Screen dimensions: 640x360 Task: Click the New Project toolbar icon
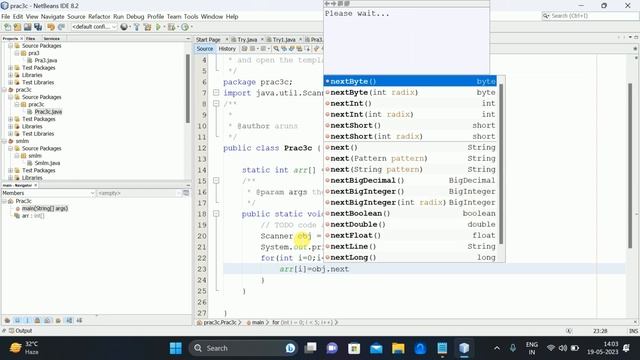(x=17, y=27)
